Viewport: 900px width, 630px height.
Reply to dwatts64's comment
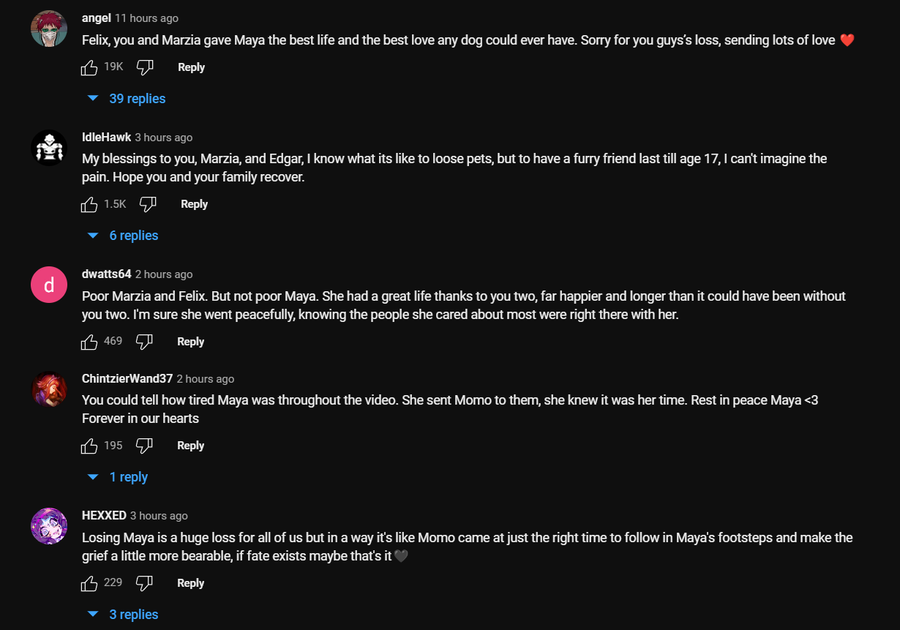(x=190, y=341)
